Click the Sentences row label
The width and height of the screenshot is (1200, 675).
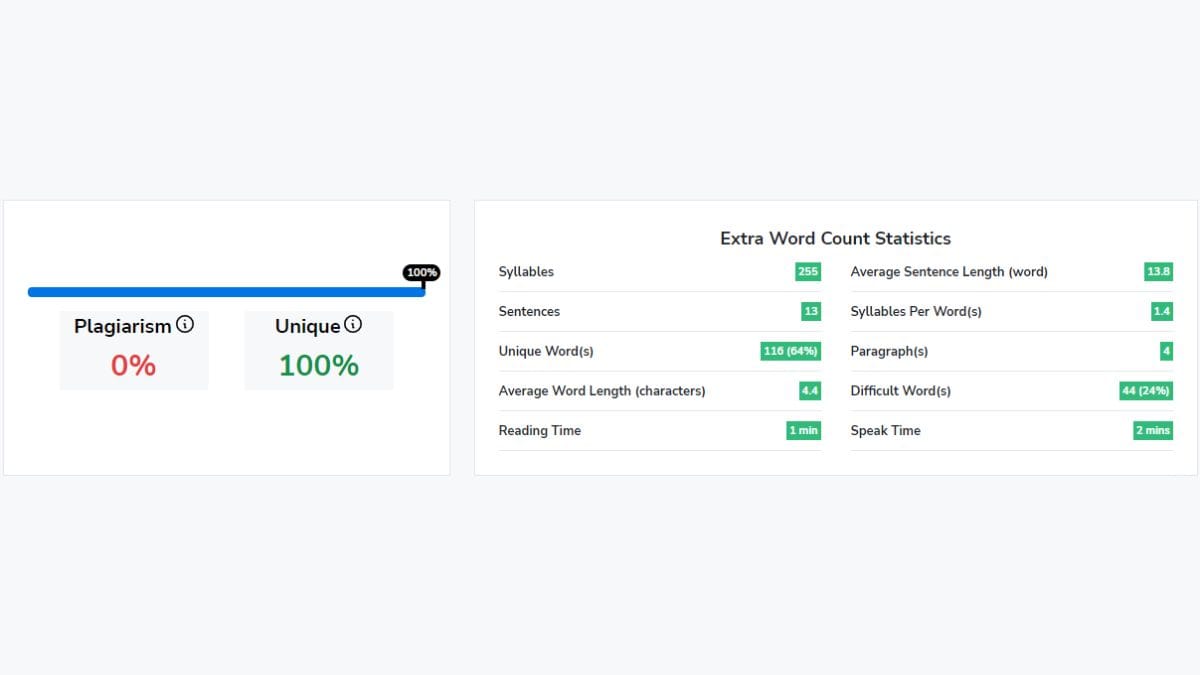[x=529, y=311]
